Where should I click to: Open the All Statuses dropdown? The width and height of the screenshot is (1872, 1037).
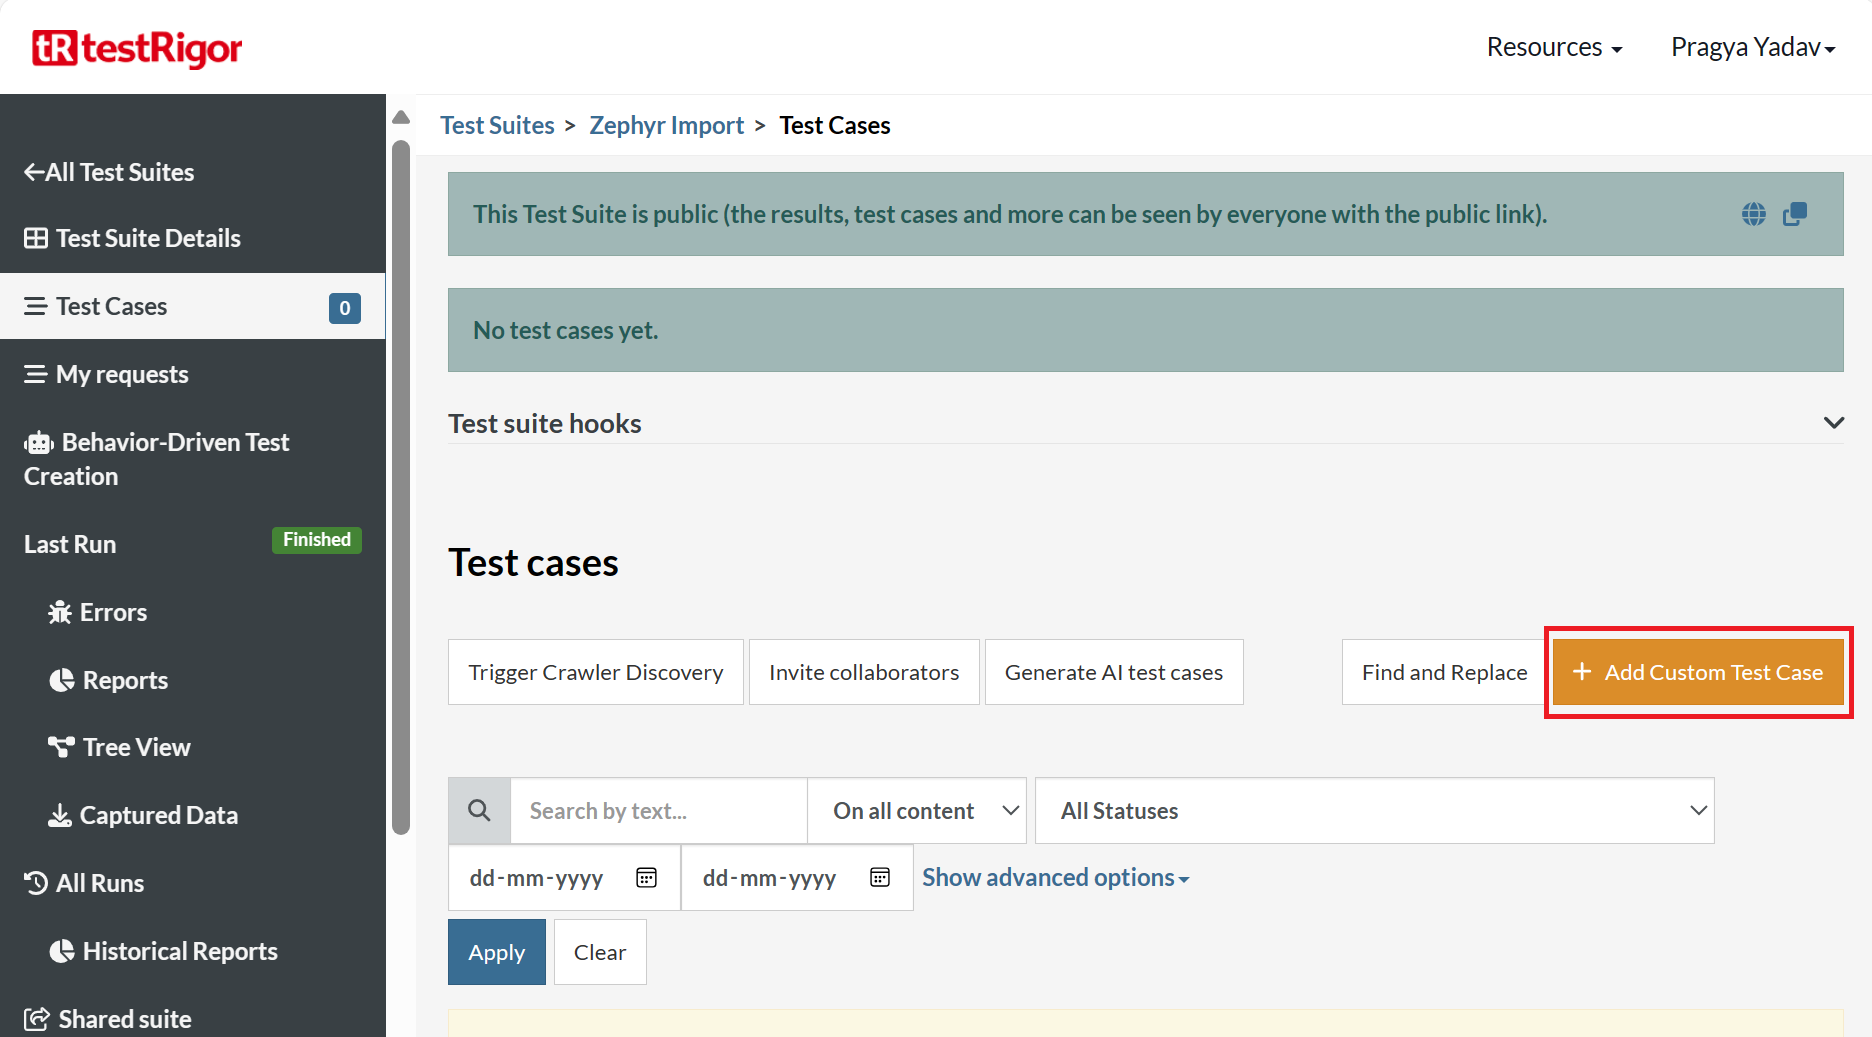pos(1374,811)
